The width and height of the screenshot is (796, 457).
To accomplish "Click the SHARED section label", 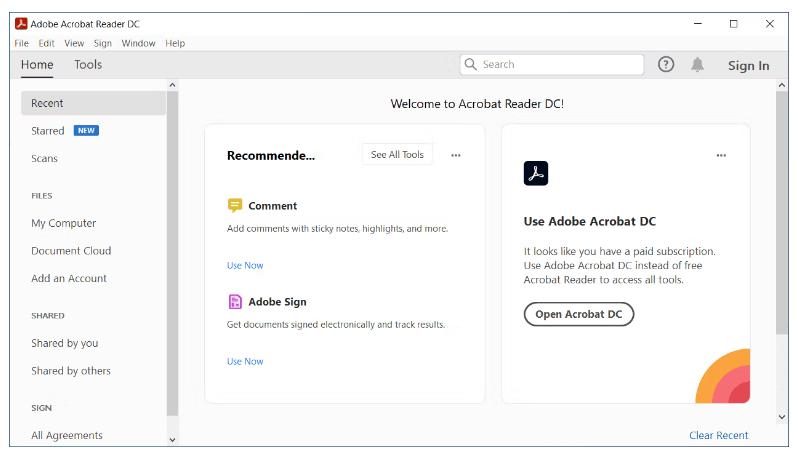I will pyautogui.click(x=48, y=315).
